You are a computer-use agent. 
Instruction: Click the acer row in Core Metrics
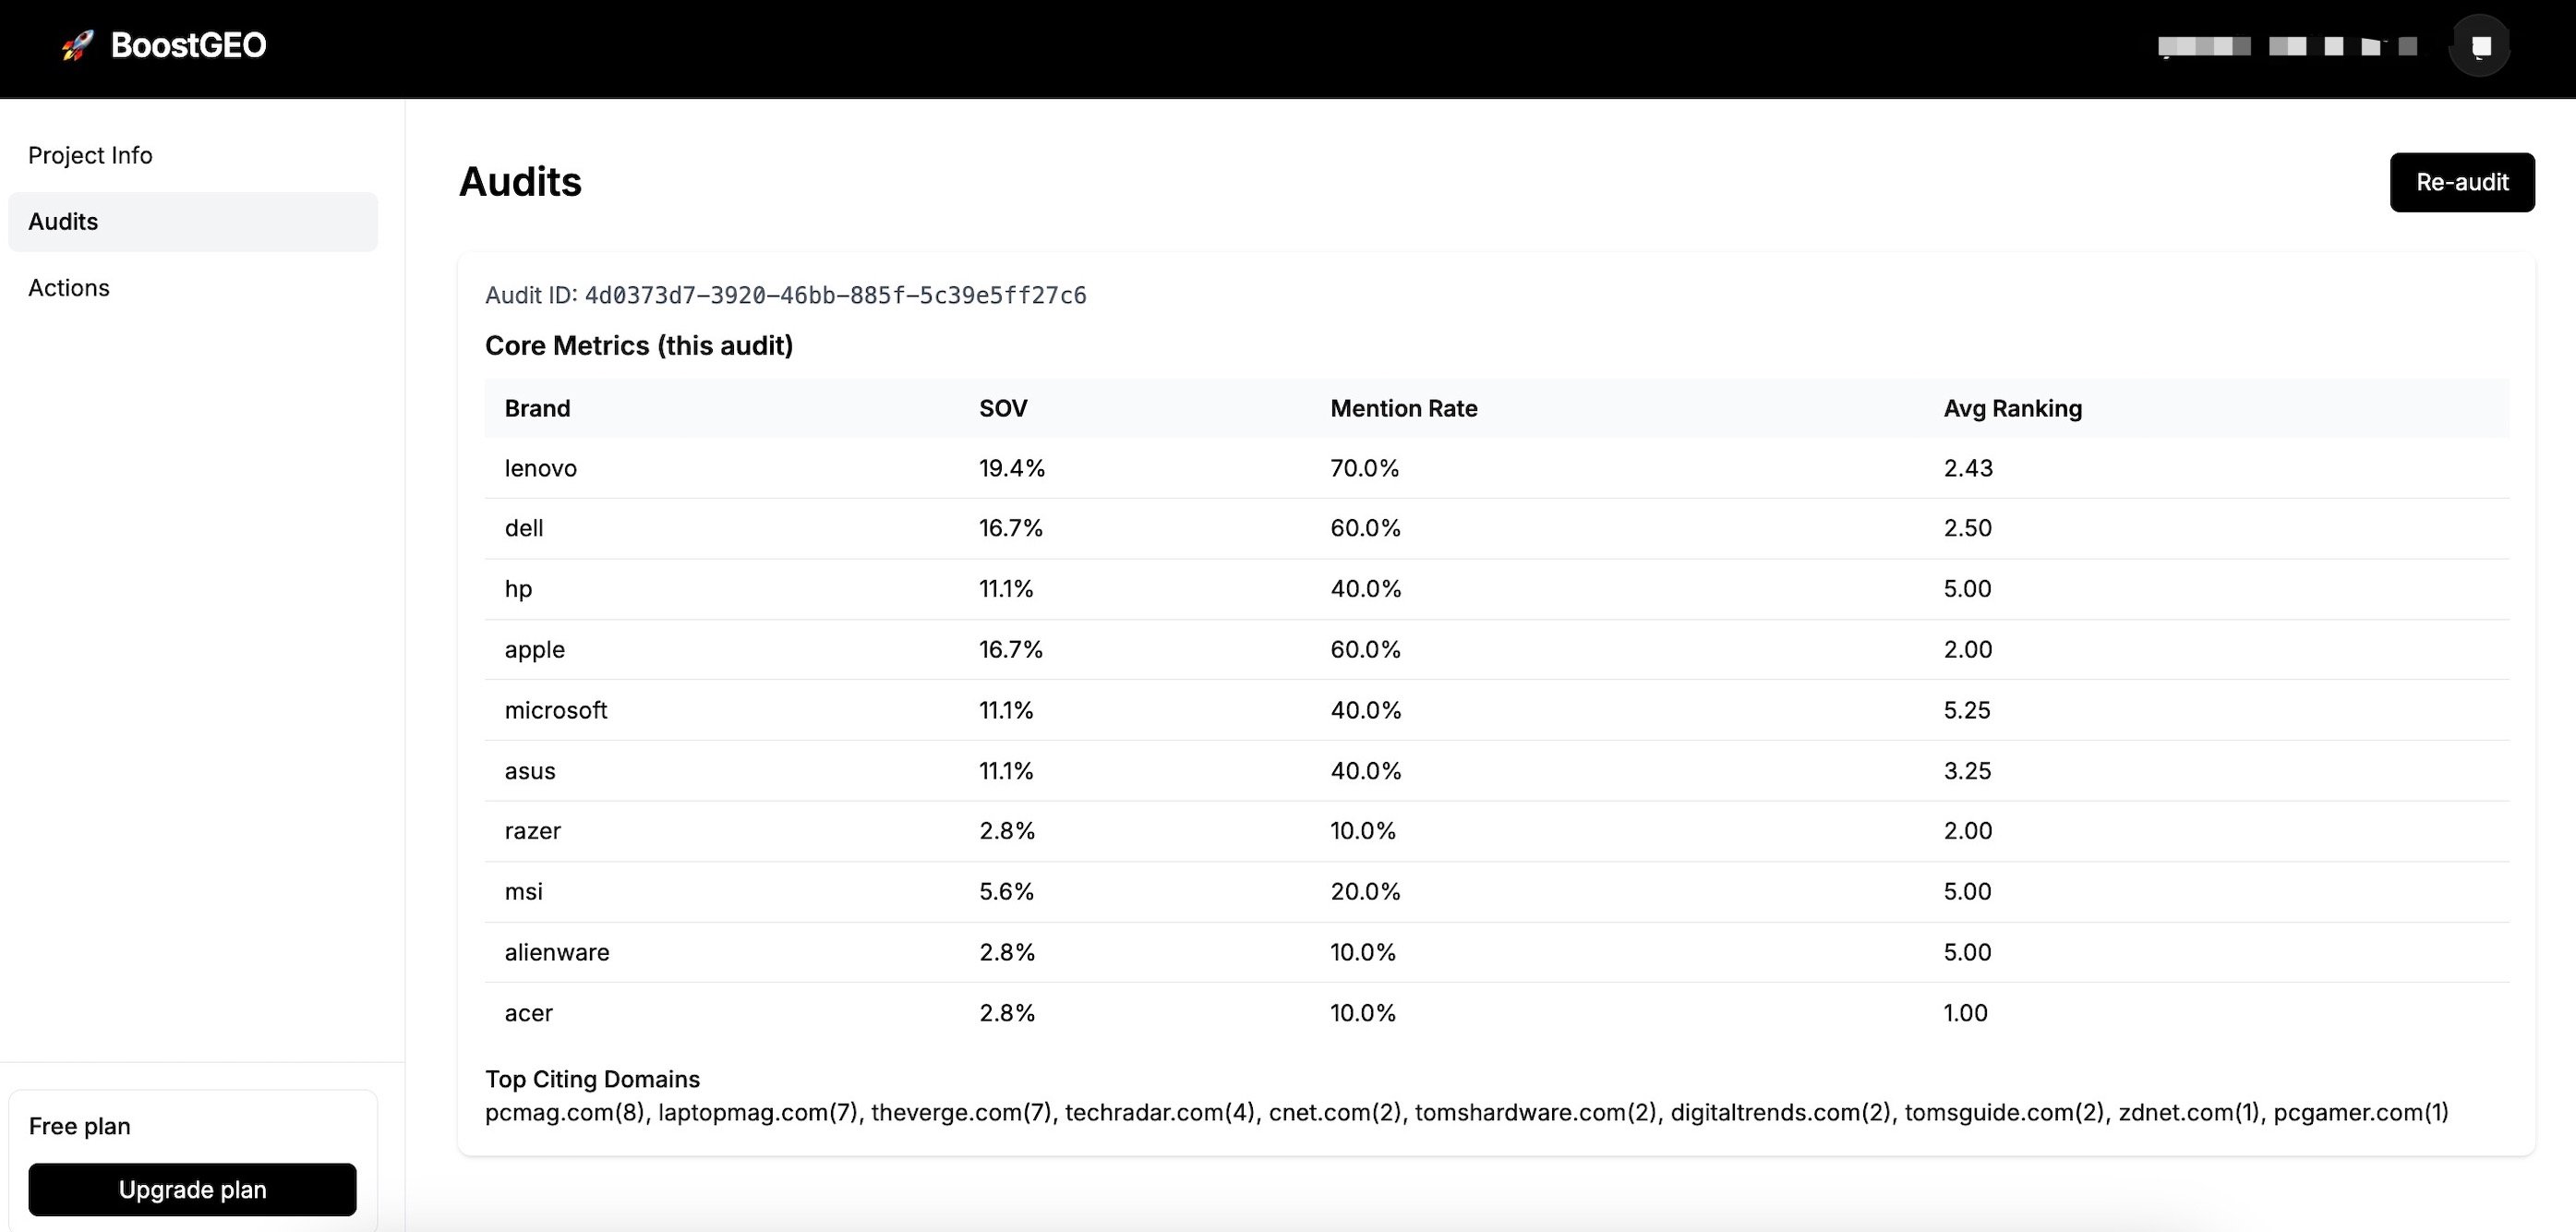point(529,1013)
